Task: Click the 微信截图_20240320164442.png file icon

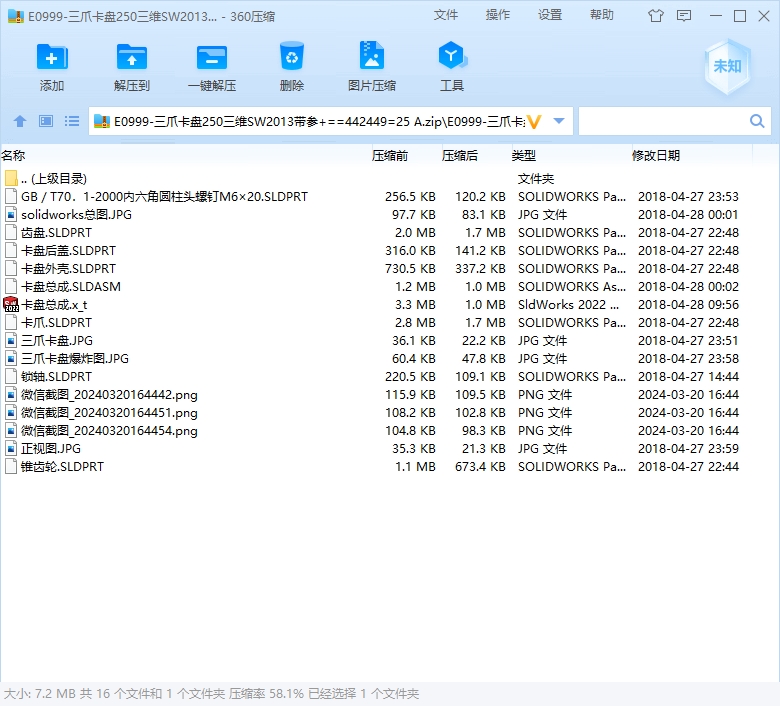Action: coord(11,395)
